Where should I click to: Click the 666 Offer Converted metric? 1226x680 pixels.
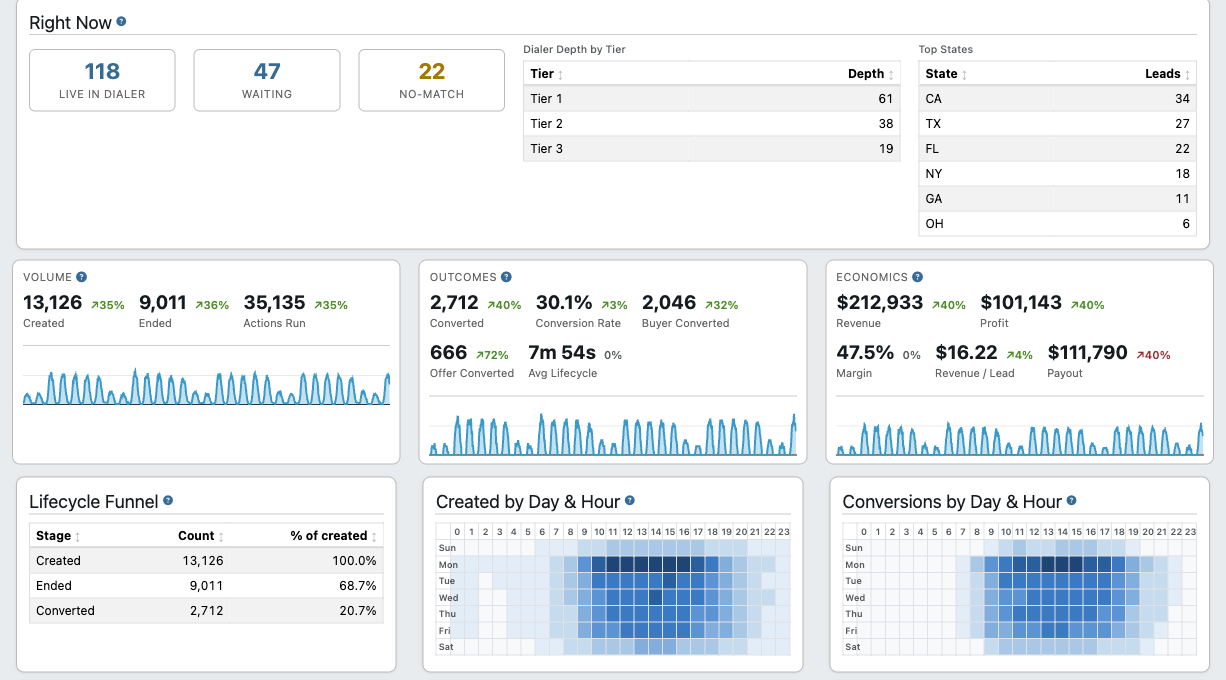point(472,361)
